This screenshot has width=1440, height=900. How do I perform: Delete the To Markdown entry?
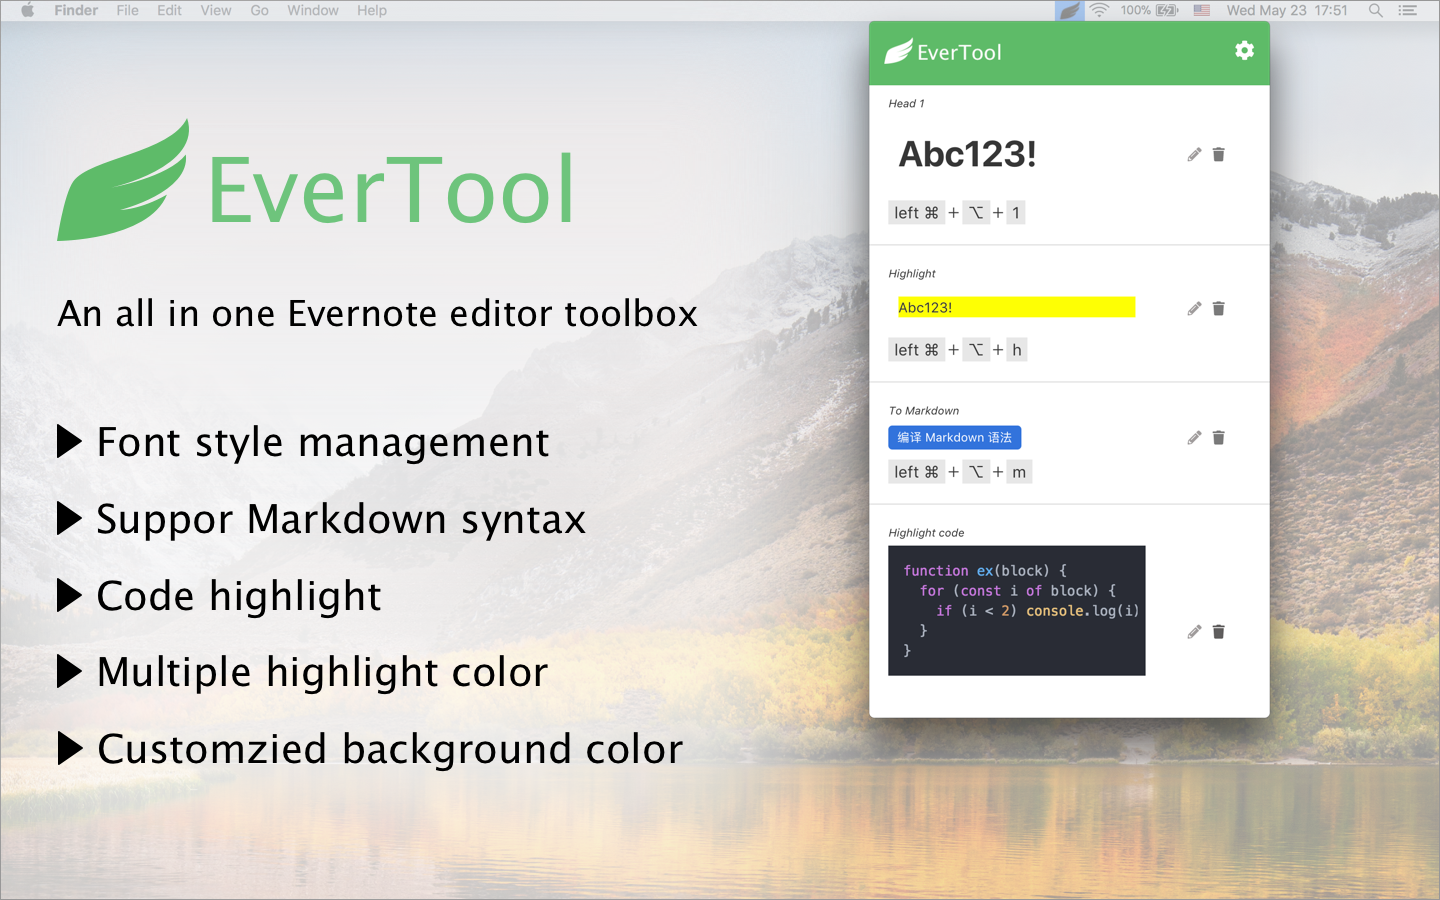(1218, 438)
